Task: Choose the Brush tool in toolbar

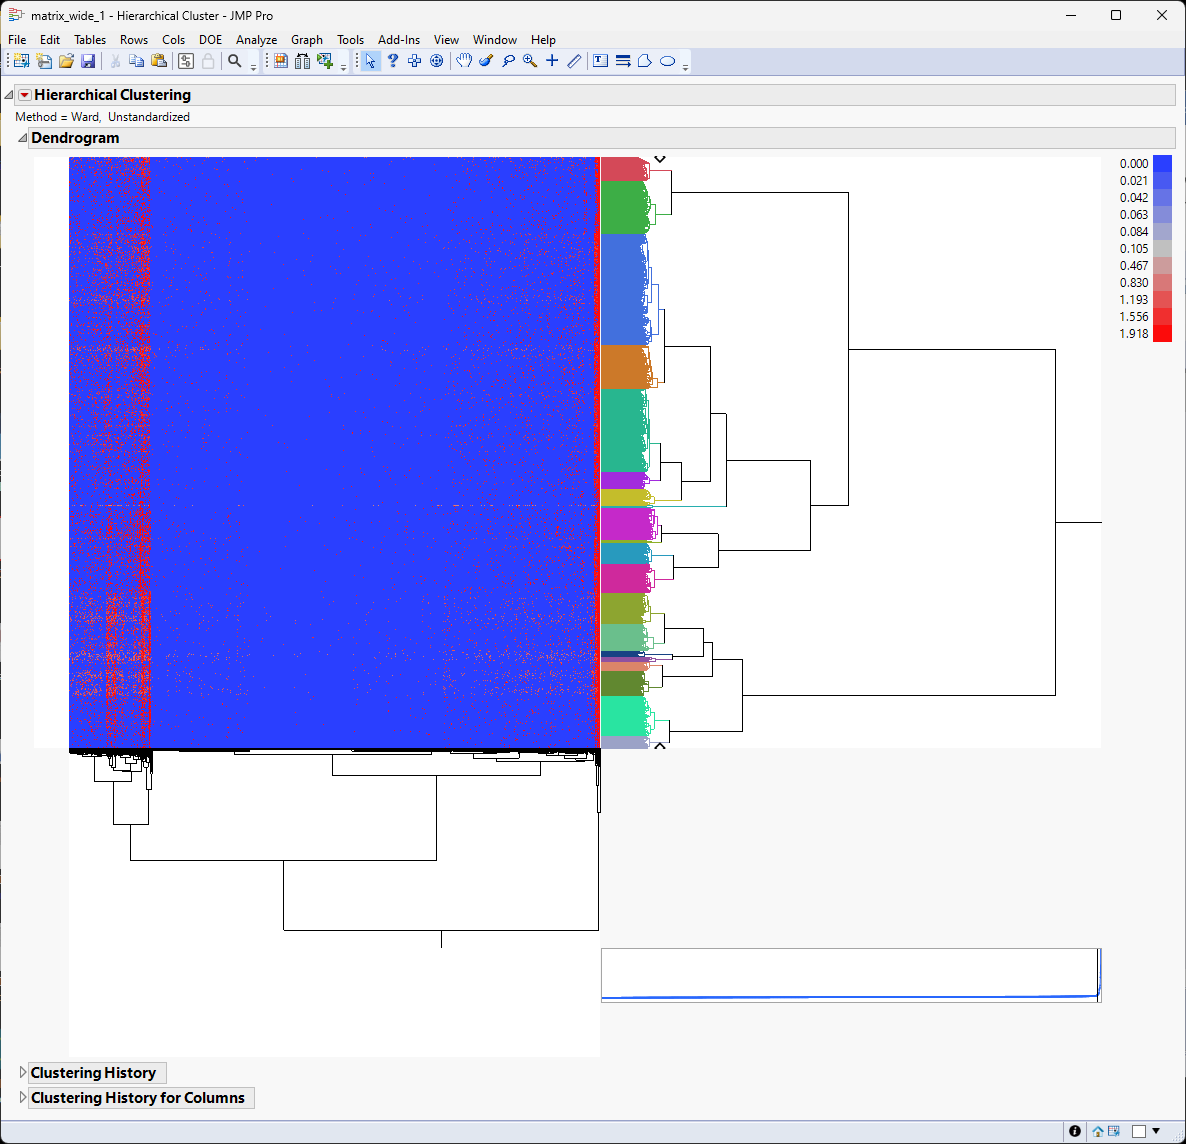Action: (486, 61)
